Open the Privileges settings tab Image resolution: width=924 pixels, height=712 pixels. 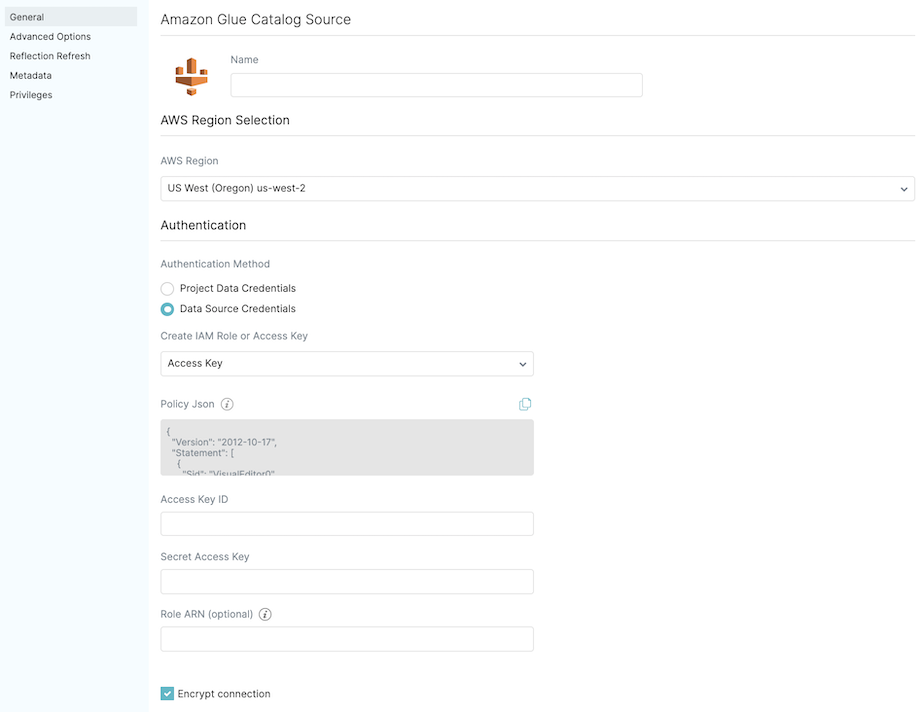(31, 95)
